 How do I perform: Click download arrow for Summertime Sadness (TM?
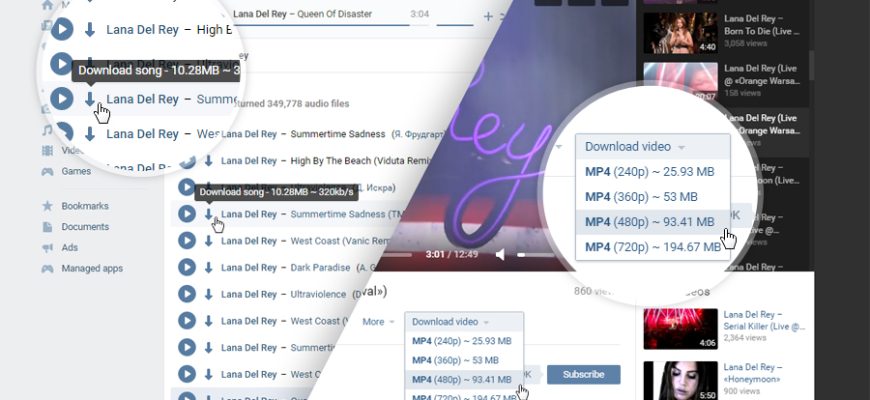point(209,214)
